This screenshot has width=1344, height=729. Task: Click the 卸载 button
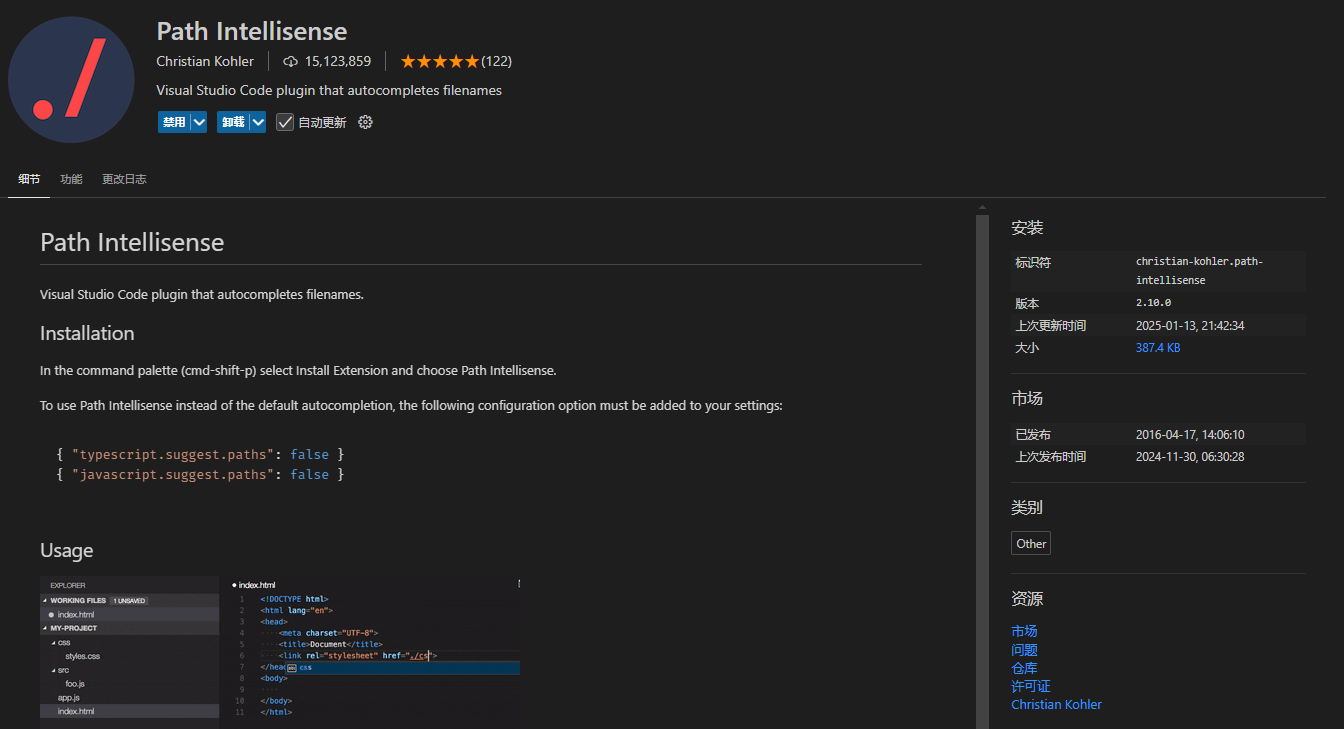(233, 122)
